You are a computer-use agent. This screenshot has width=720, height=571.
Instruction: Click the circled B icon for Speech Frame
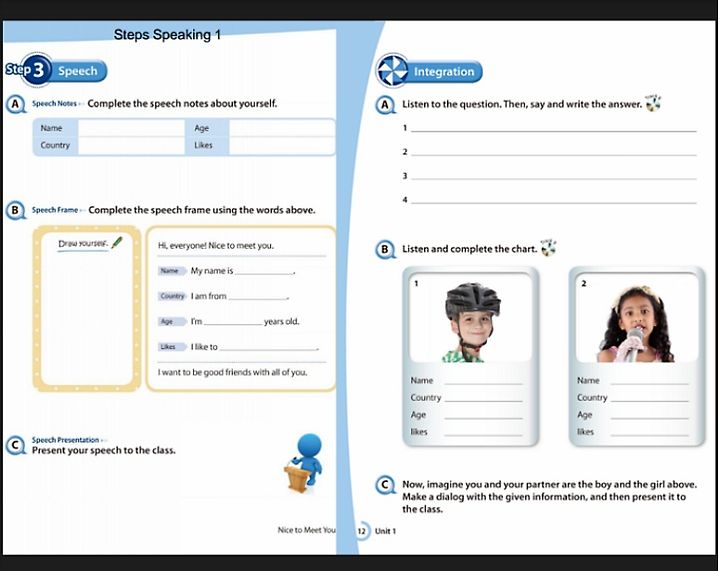(x=15, y=211)
